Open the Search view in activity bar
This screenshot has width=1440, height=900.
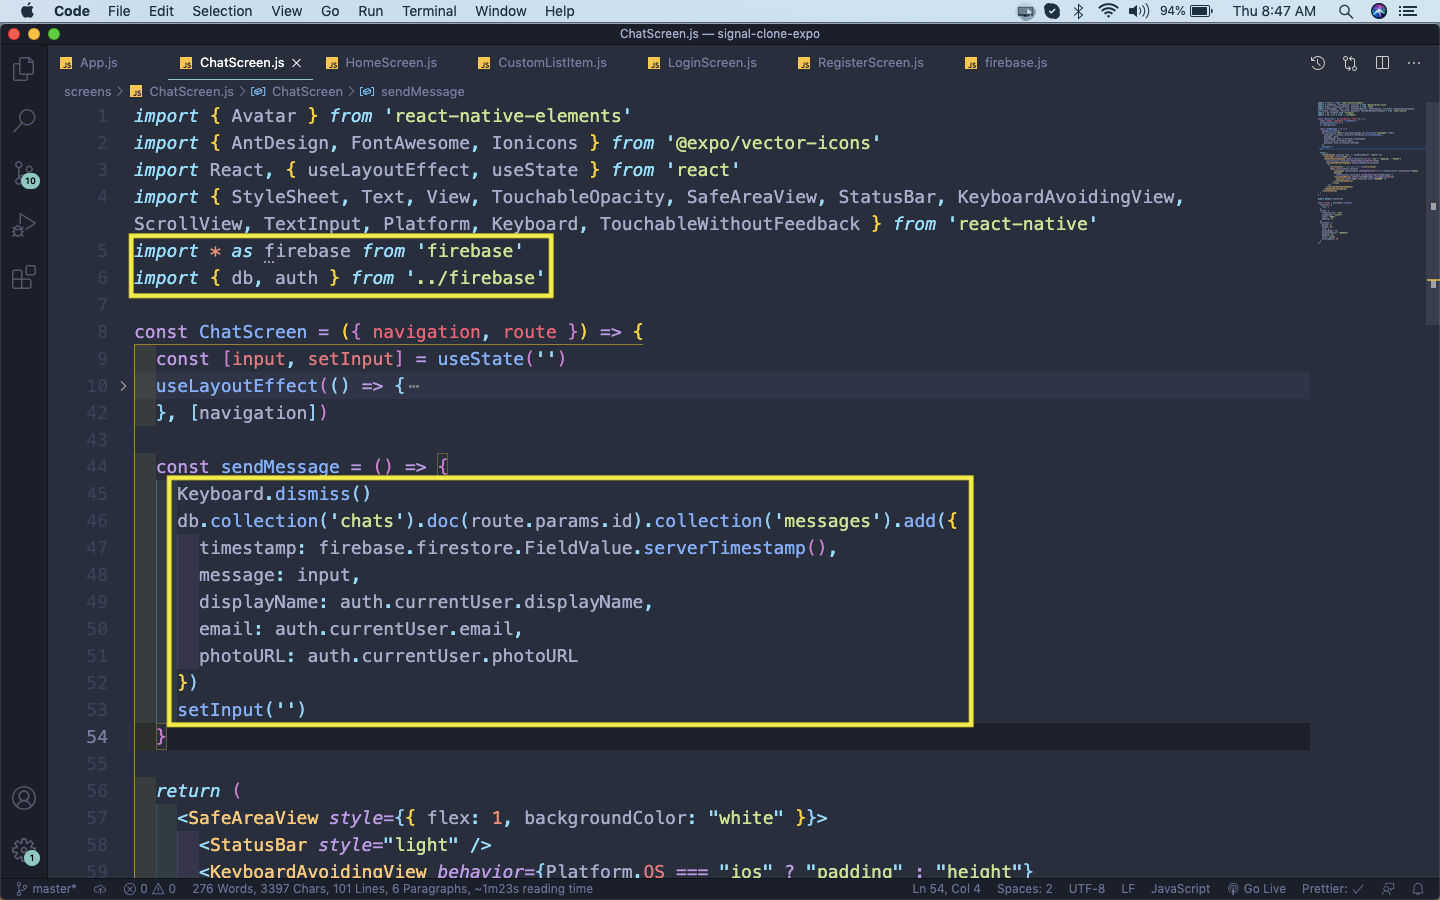[x=24, y=121]
